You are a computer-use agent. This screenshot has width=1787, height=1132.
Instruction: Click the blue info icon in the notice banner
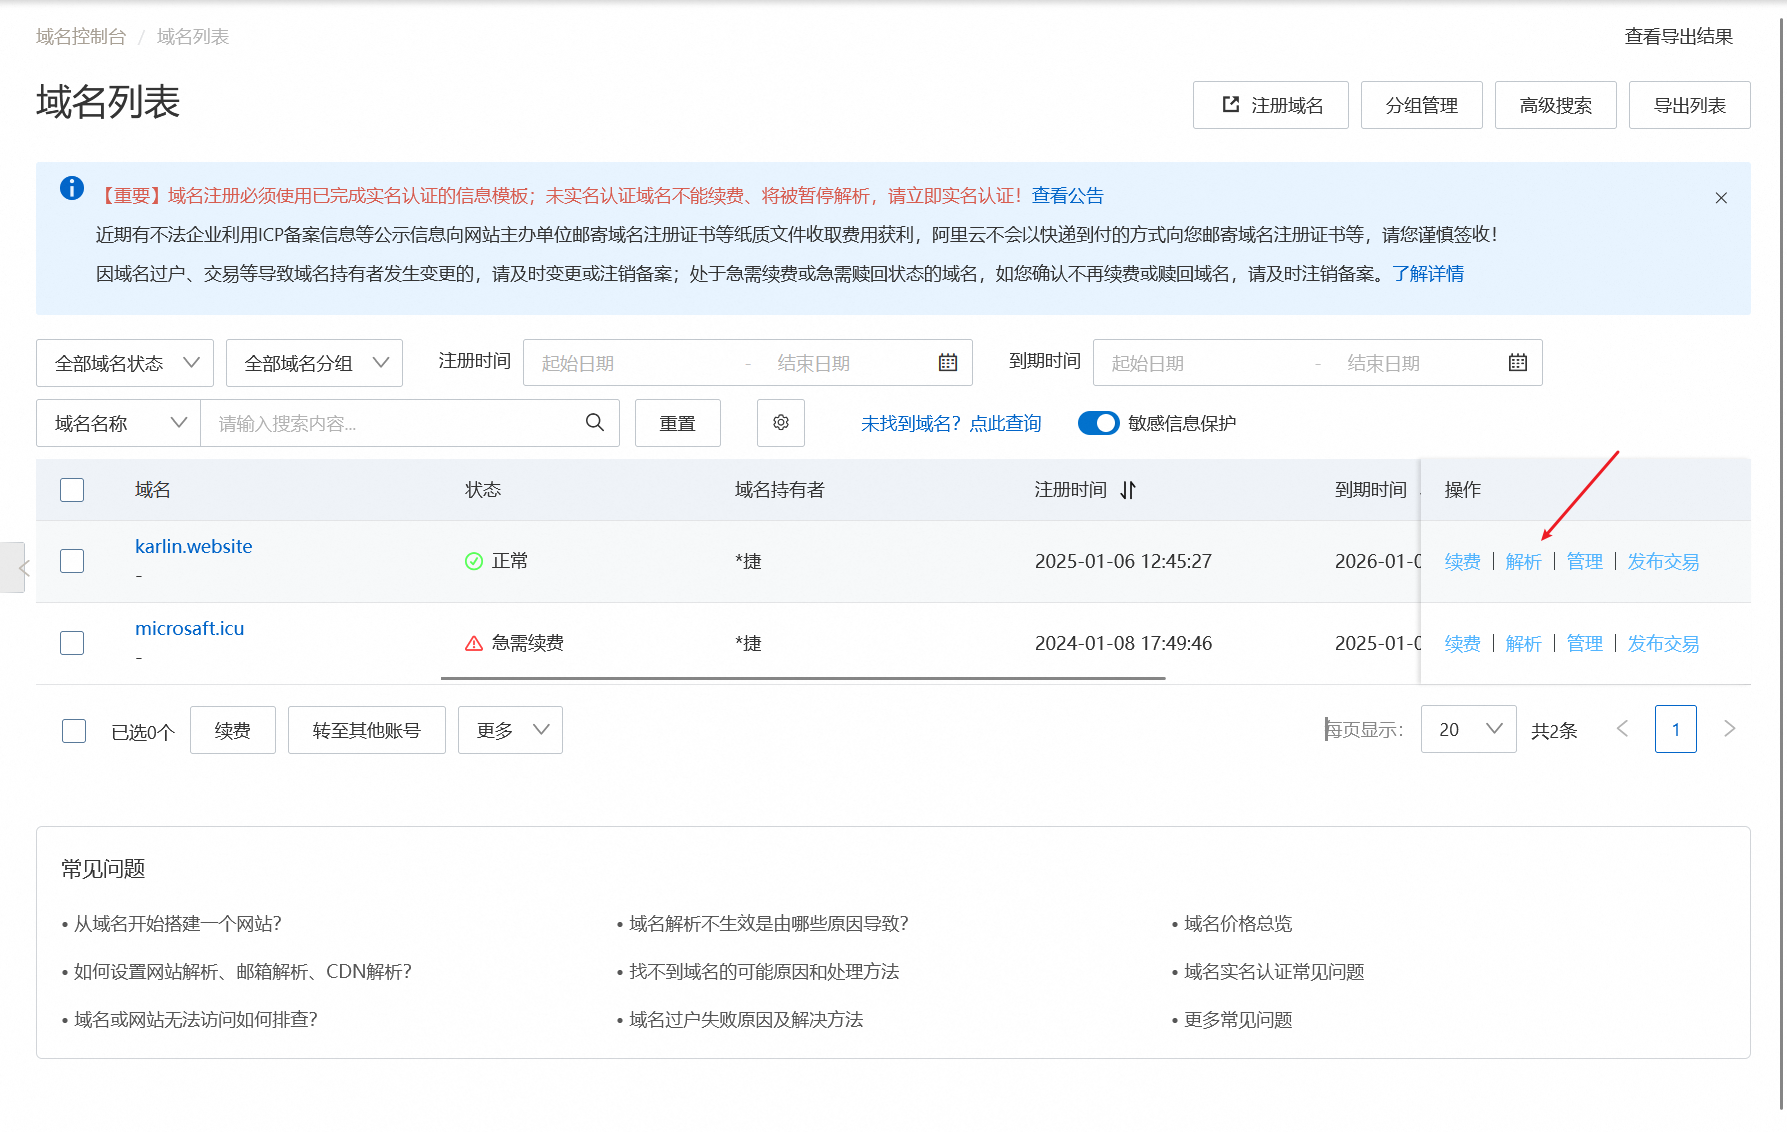tap(72, 188)
